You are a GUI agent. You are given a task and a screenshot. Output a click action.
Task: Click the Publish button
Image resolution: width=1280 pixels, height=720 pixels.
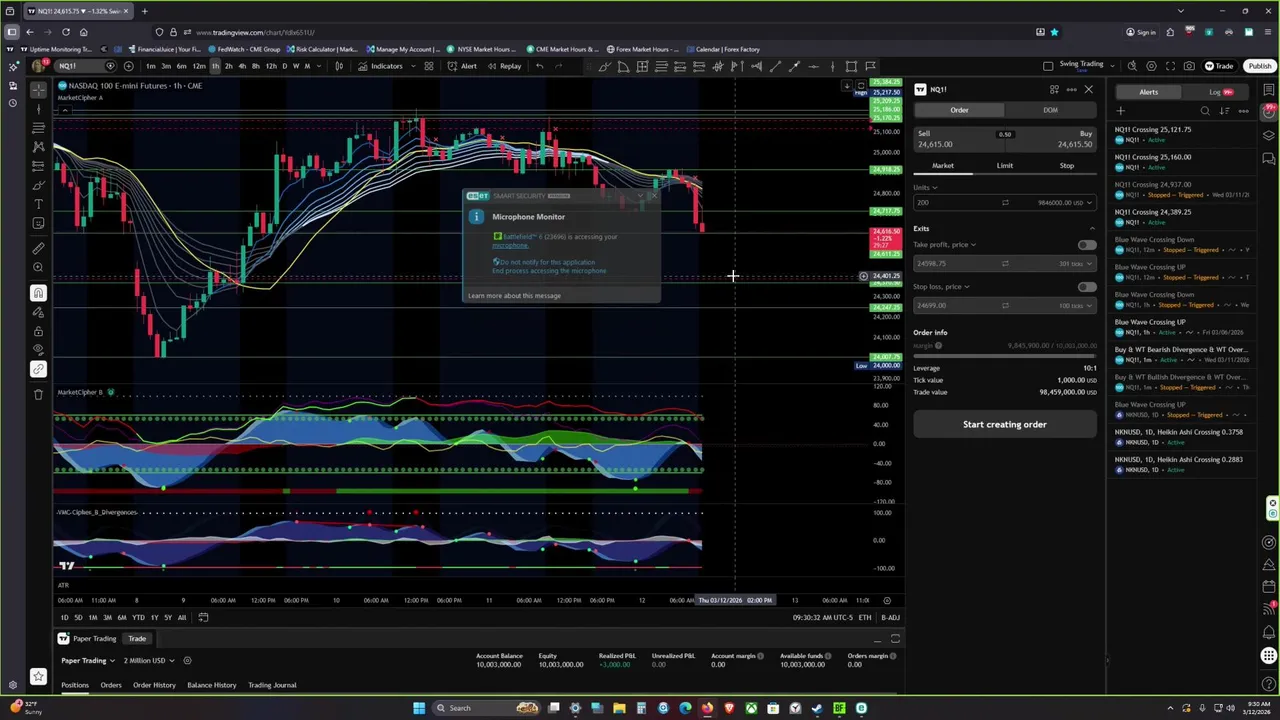click(x=1259, y=66)
